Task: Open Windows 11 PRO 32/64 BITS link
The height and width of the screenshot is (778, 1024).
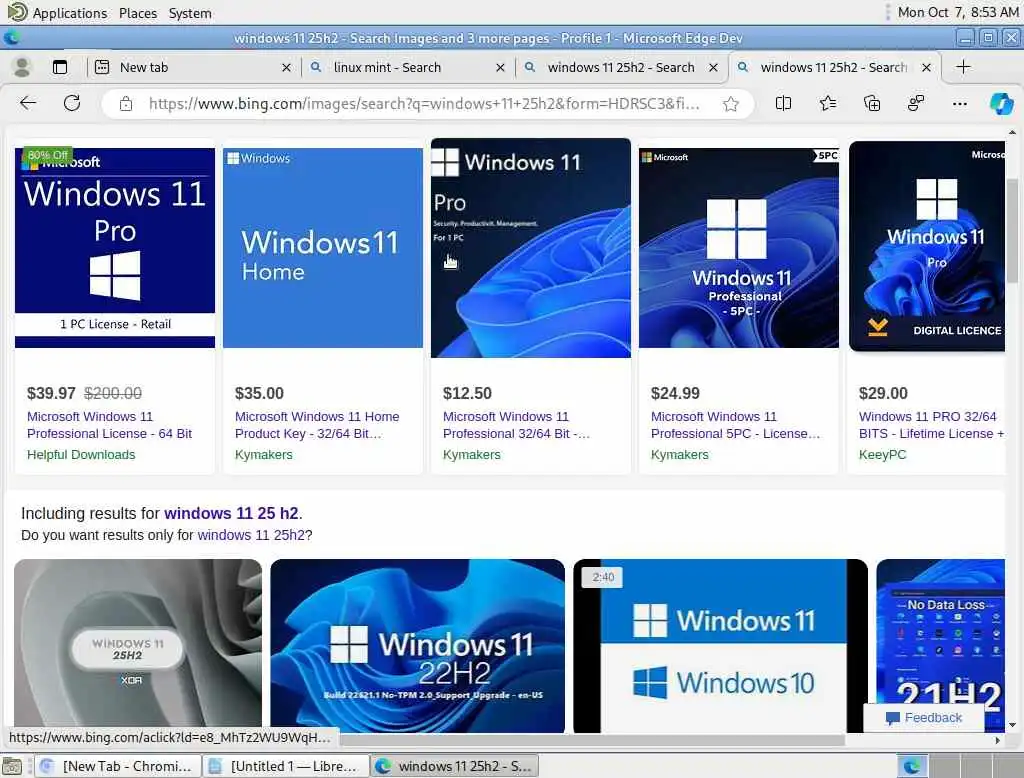Action: 931,425
